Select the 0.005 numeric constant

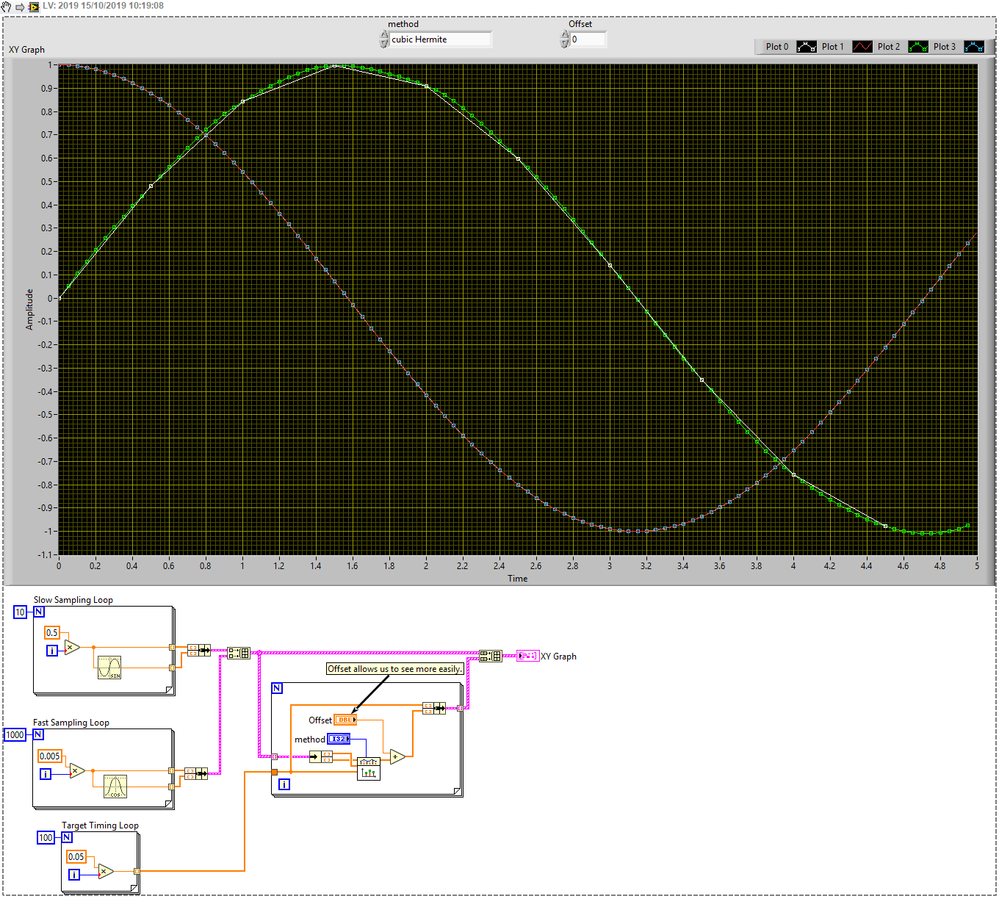click(50, 756)
